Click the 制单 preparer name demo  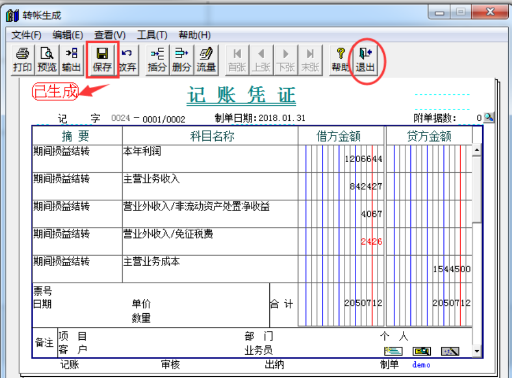pos(421,365)
